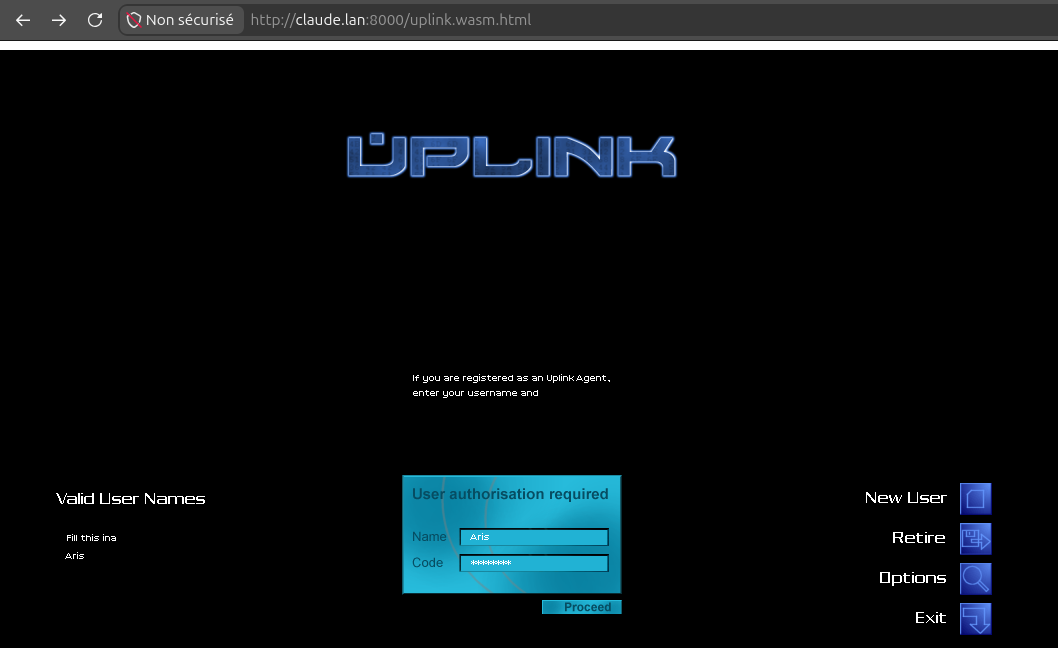This screenshot has width=1058, height=648.
Task: Focus the Code password field
Action: (x=534, y=563)
